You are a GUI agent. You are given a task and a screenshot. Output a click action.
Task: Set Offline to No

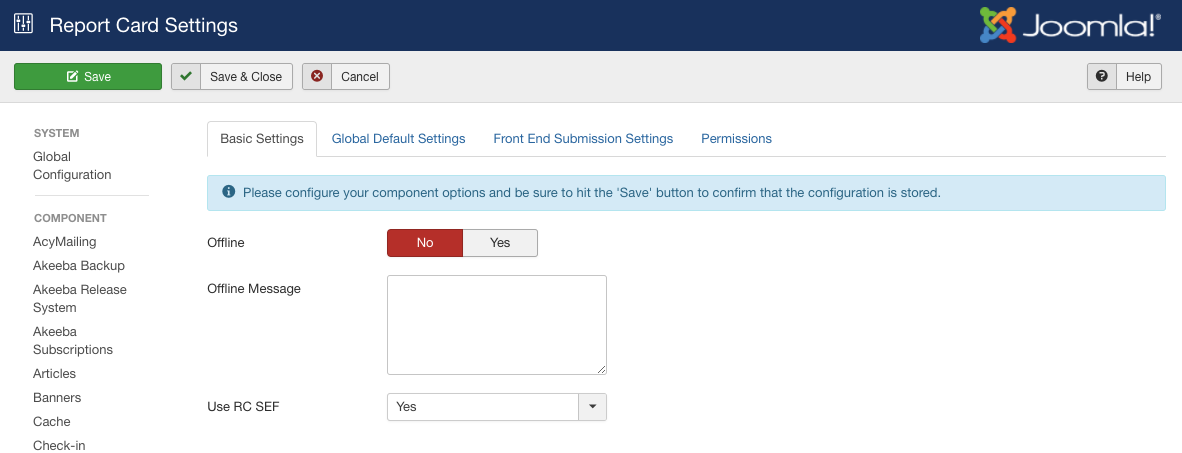click(425, 243)
